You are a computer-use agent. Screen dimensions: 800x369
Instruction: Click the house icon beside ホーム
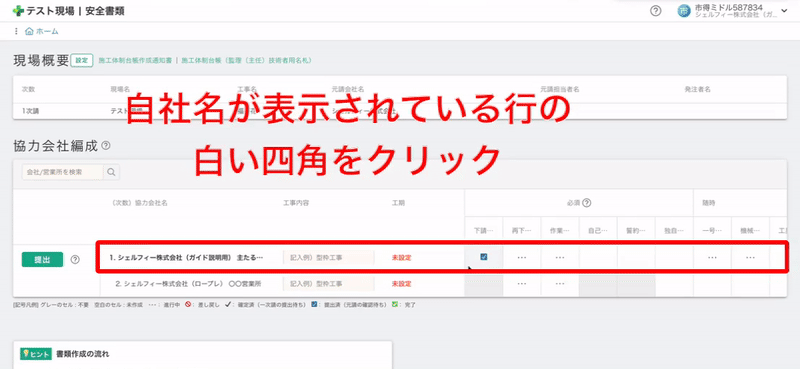tap(29, 31)
